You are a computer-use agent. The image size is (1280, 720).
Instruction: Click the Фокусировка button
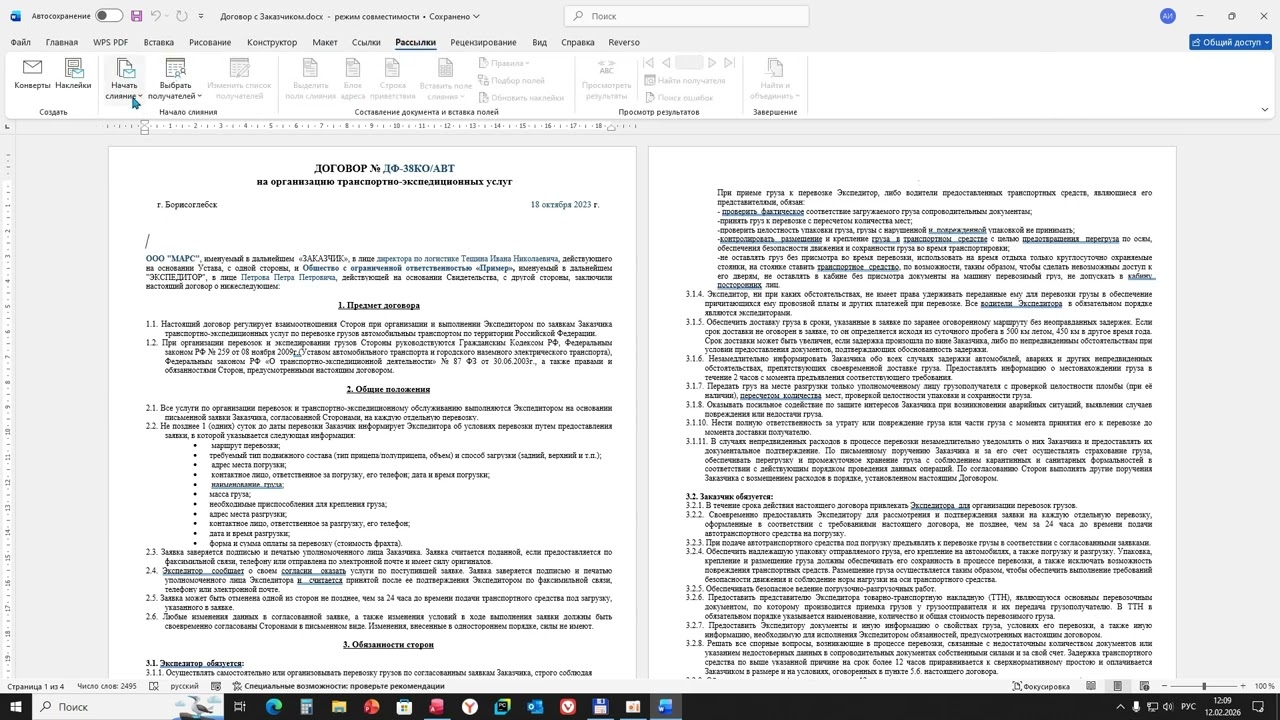coord(1040,687)
